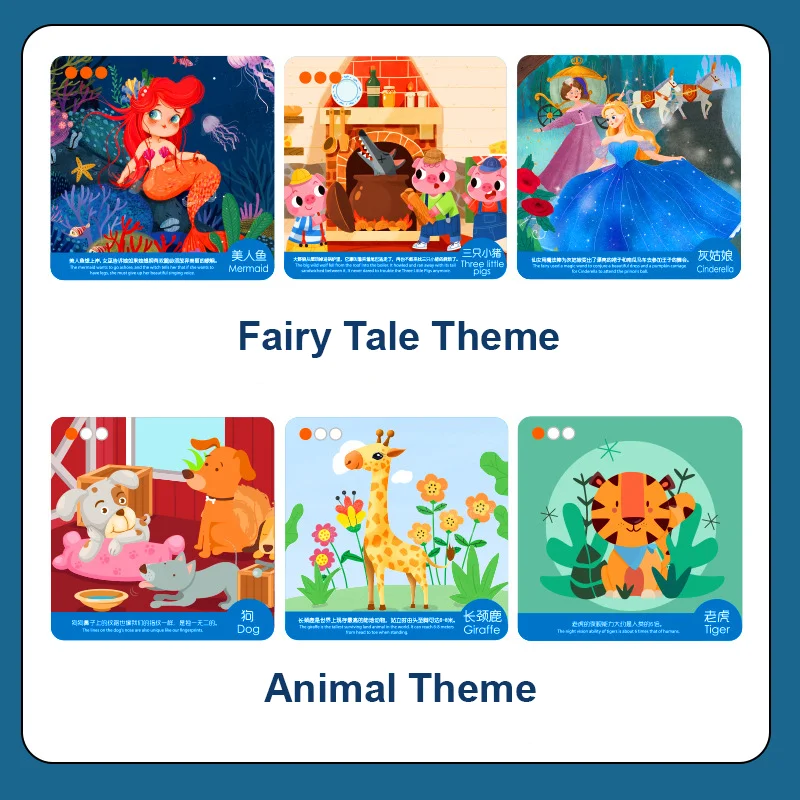Click the Animal Theme heading
The height and width of the screenshot is (800, 800).
click(x=400, y=688)
